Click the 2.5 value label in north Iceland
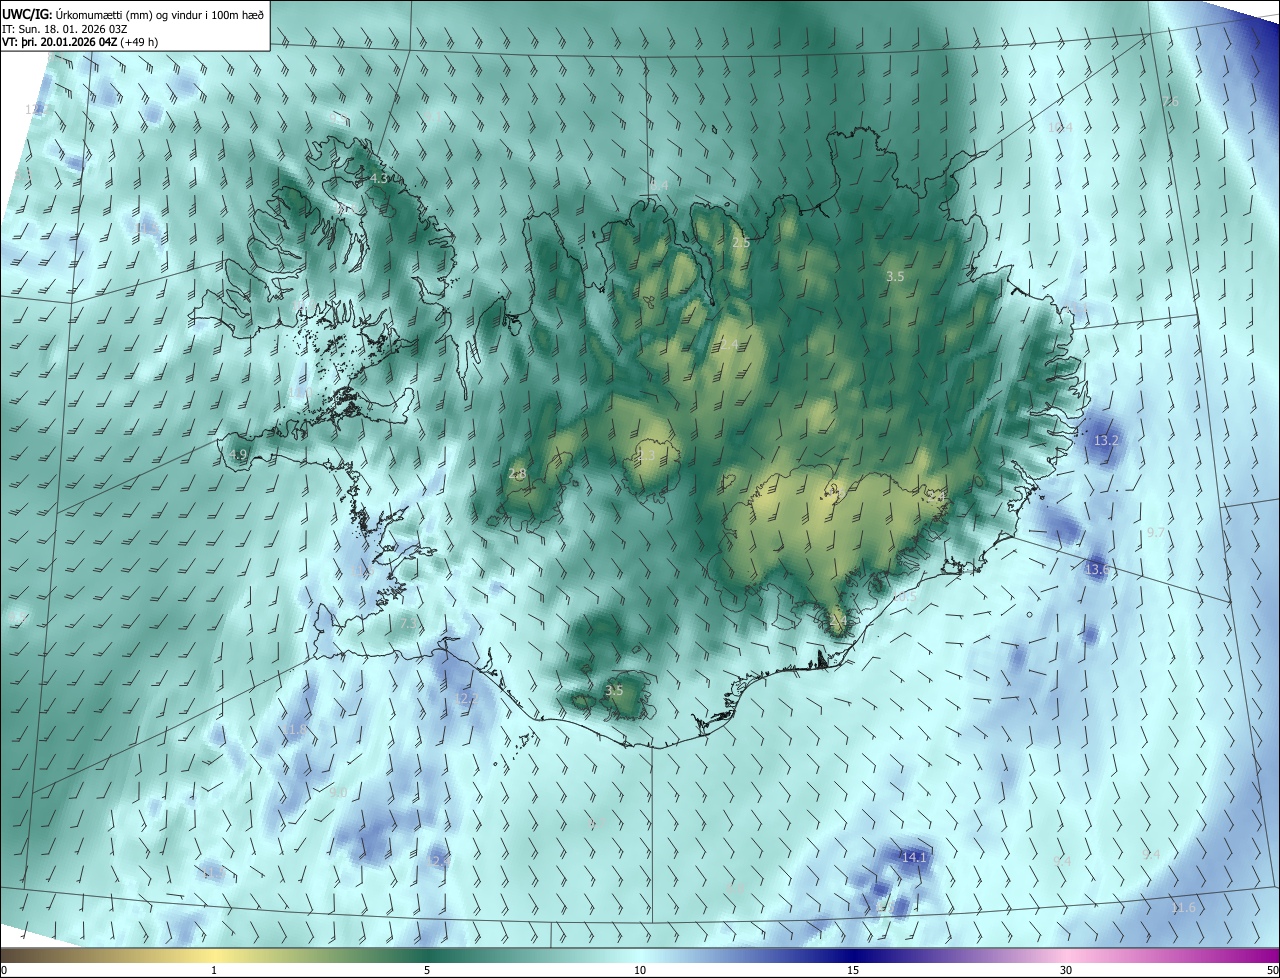1280x978 pixels. tap(741, 243)
